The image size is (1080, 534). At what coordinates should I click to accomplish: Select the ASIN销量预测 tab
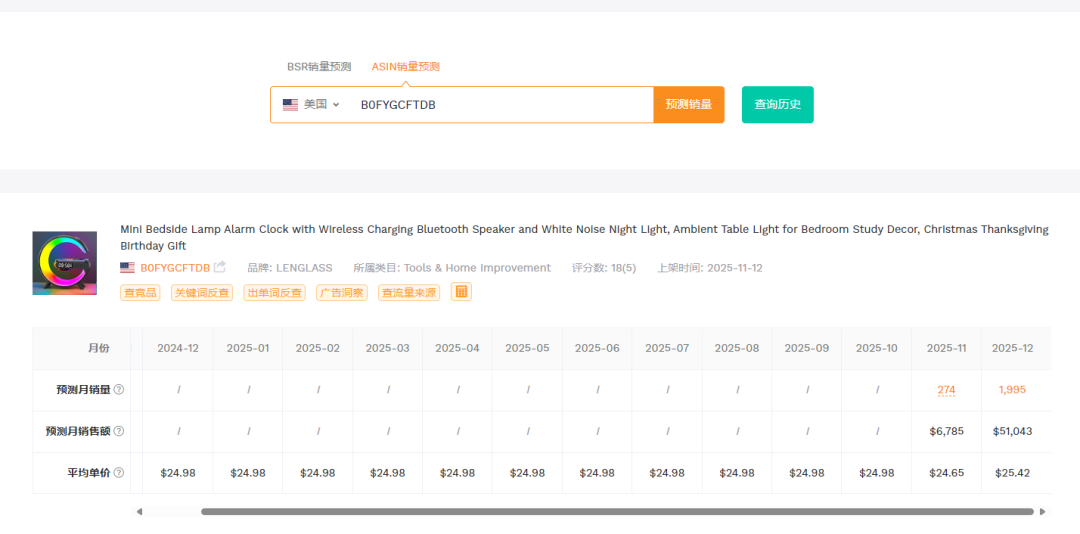[x=405, y=67]
